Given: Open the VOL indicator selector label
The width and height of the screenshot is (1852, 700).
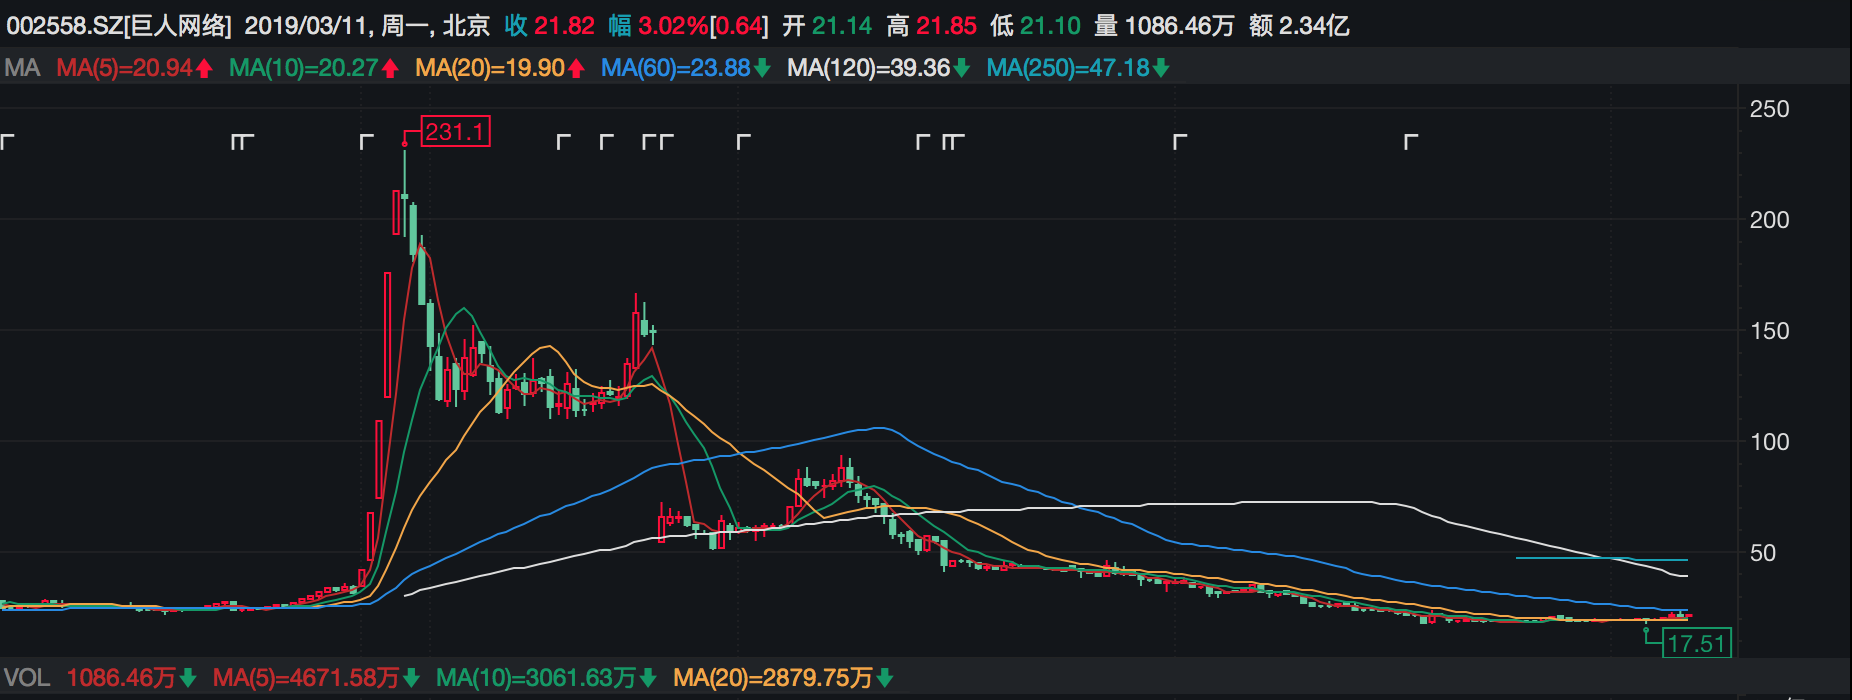Looking at the screenshot, I should 27,678.
